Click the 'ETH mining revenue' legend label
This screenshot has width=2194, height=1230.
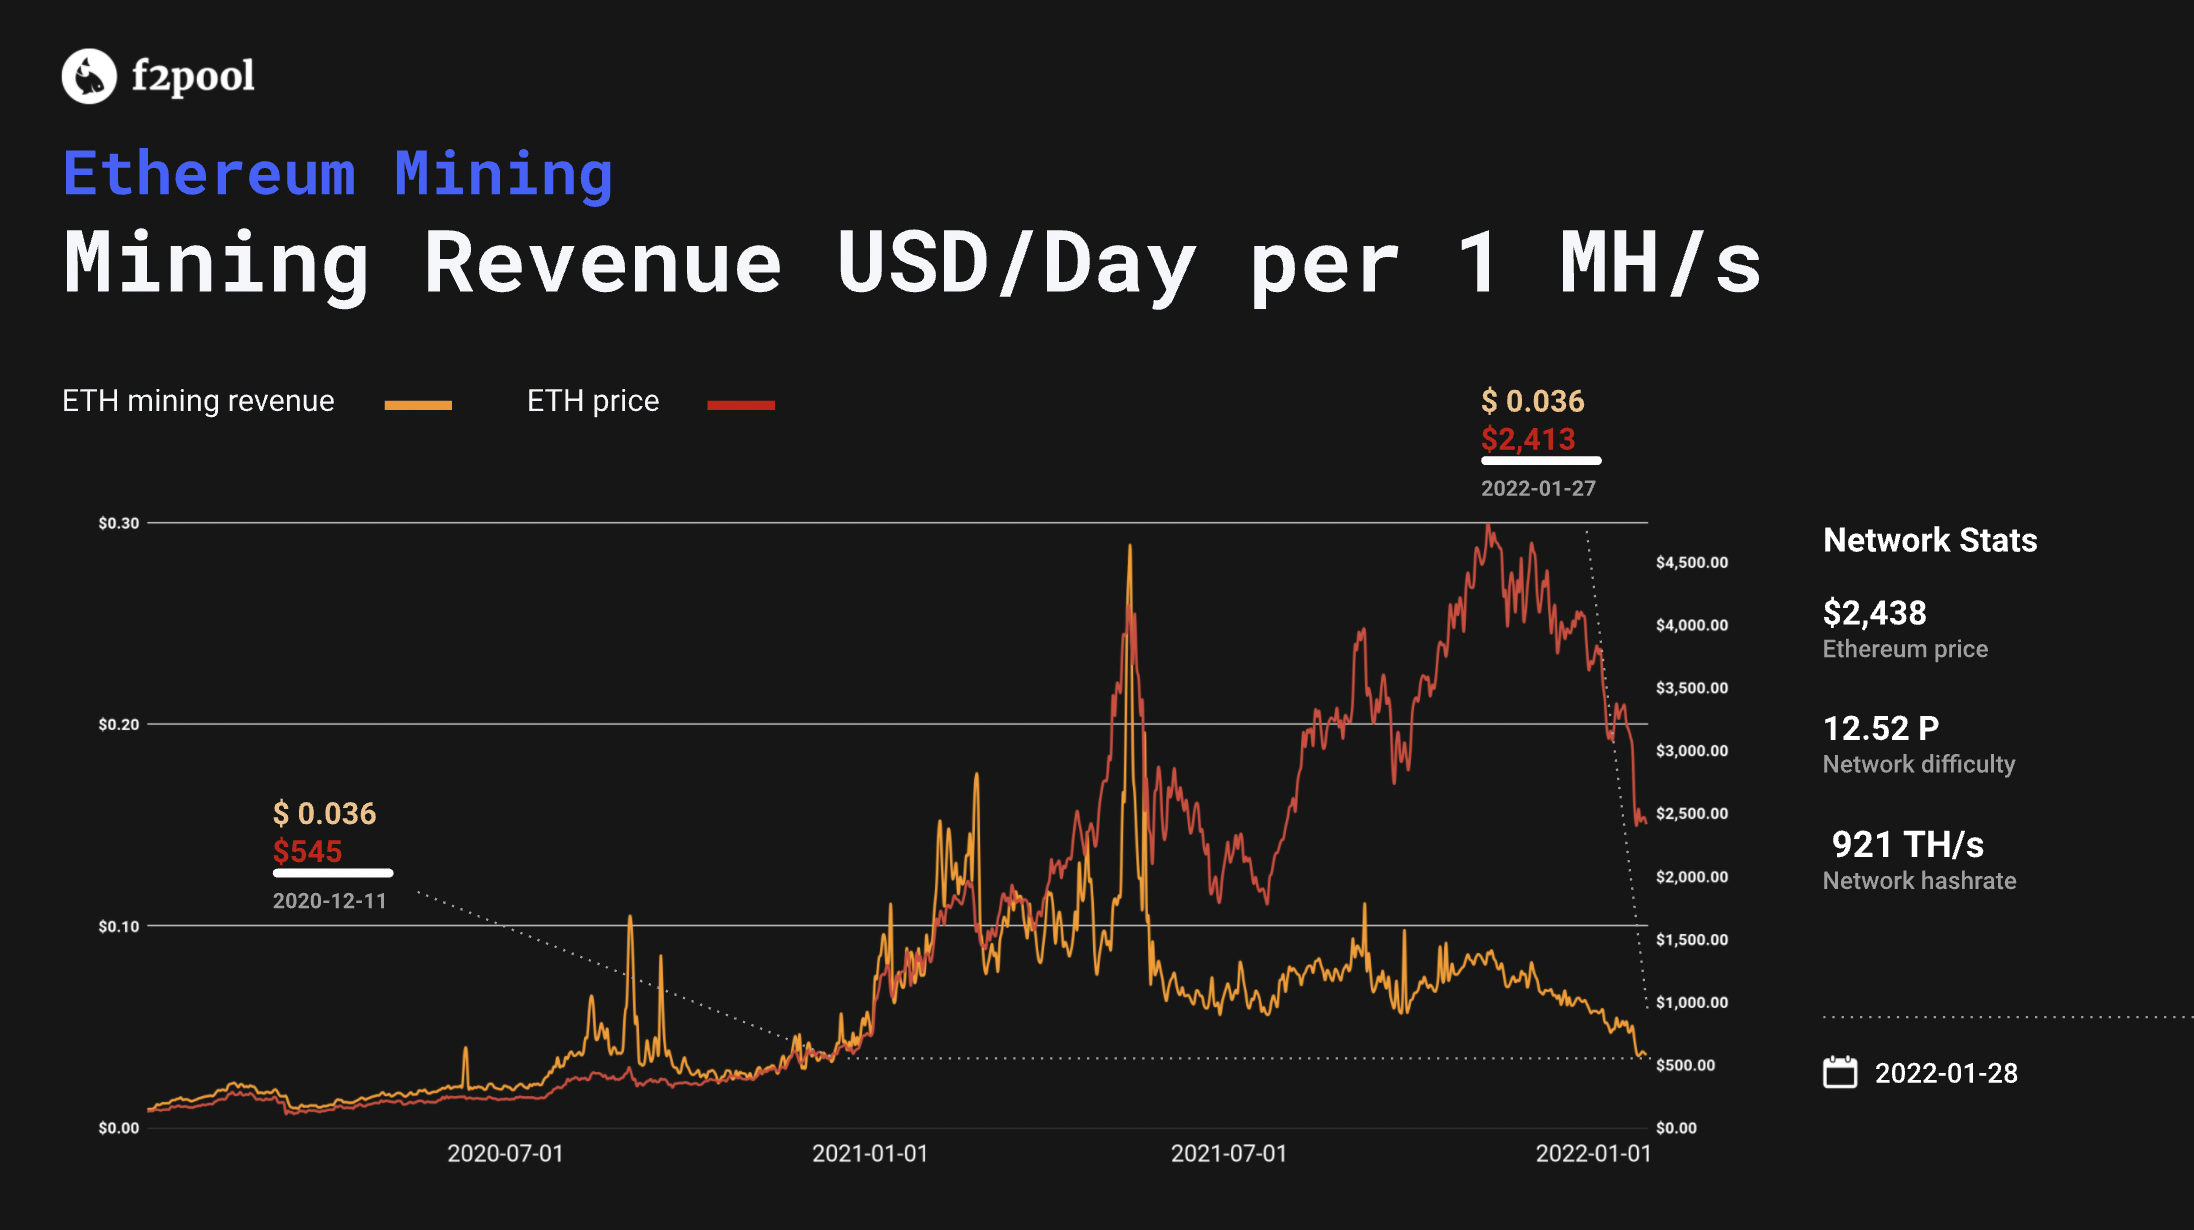click(x=198, y=401)
